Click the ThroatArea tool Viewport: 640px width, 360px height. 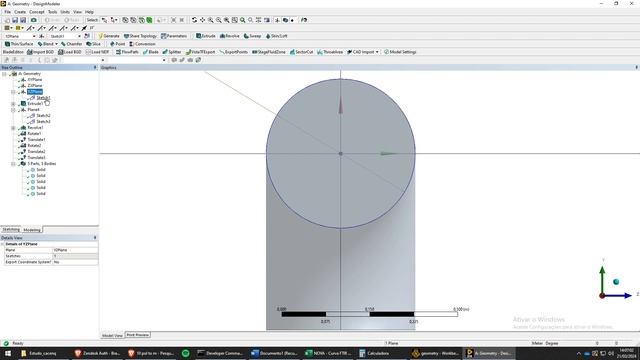click(x=330, y=52)
